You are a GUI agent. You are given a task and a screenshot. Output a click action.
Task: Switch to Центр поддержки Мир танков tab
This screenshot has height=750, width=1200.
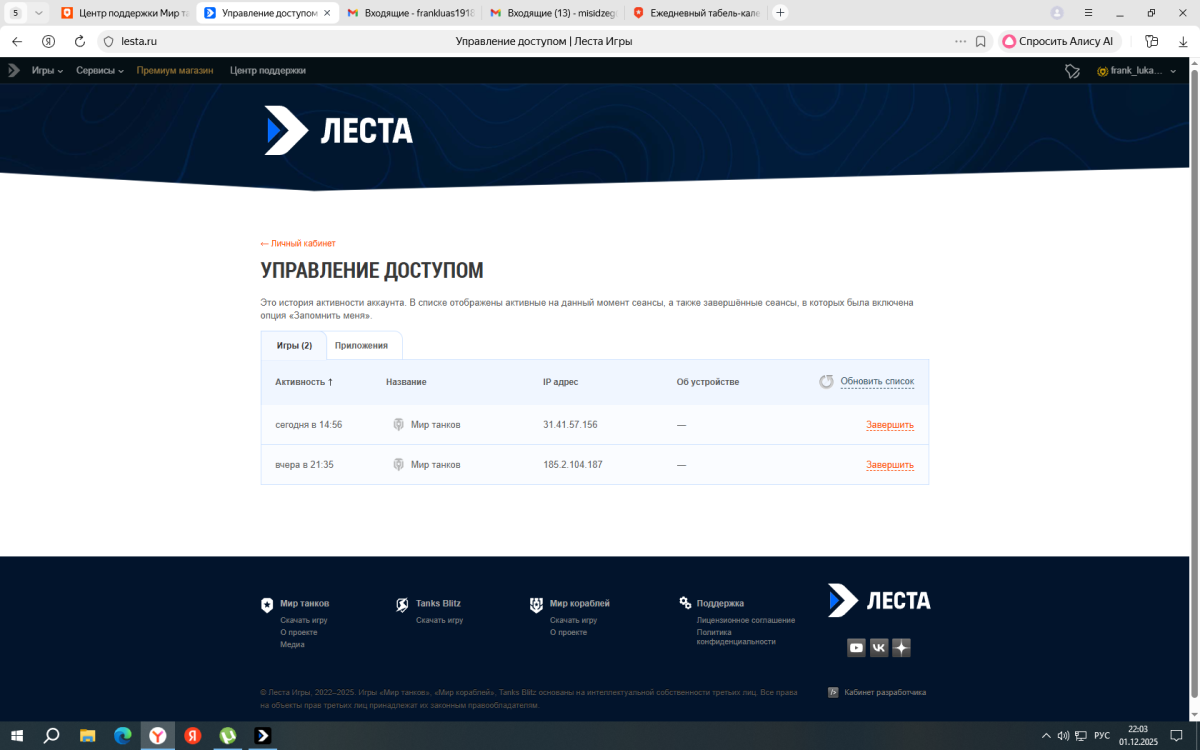tap(125, 13)
